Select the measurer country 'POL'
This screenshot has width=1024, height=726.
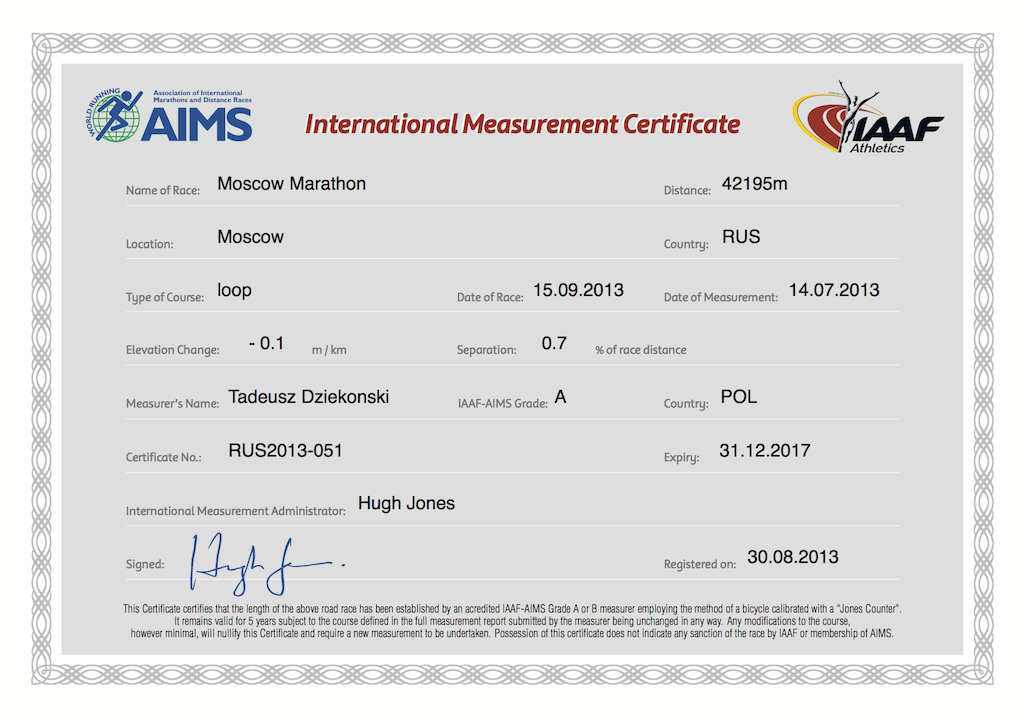point(739,397)
